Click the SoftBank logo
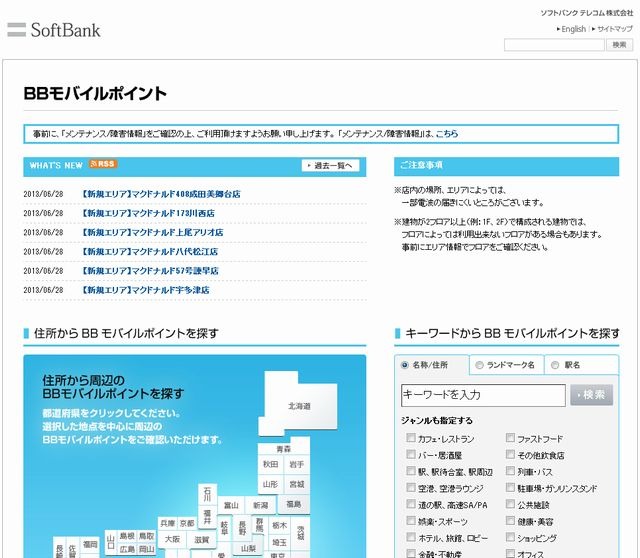The width and height of the screenshot is (640, 558). coord(54,30)
